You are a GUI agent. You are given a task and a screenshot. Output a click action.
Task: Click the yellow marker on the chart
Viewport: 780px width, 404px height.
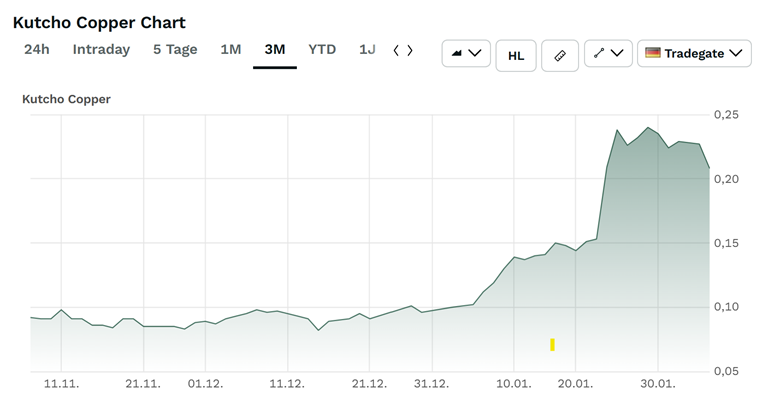(552, 345)
